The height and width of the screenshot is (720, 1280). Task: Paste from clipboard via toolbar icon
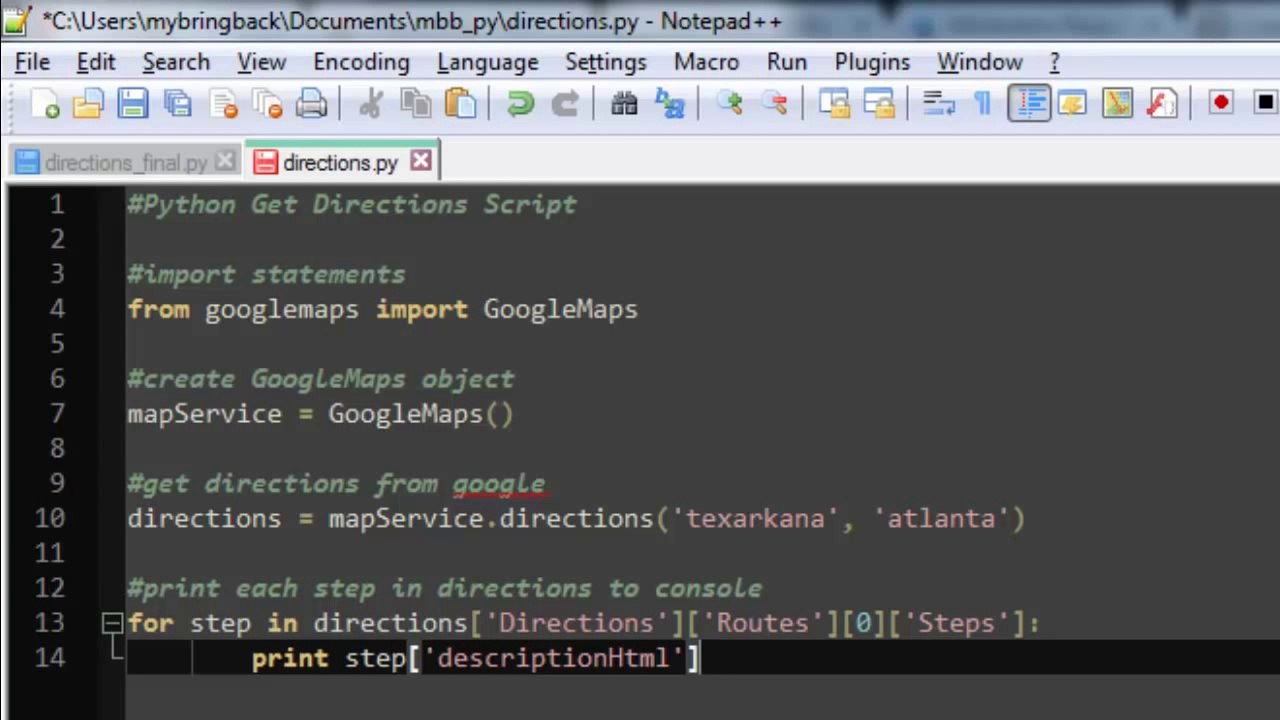click(460, 103)
